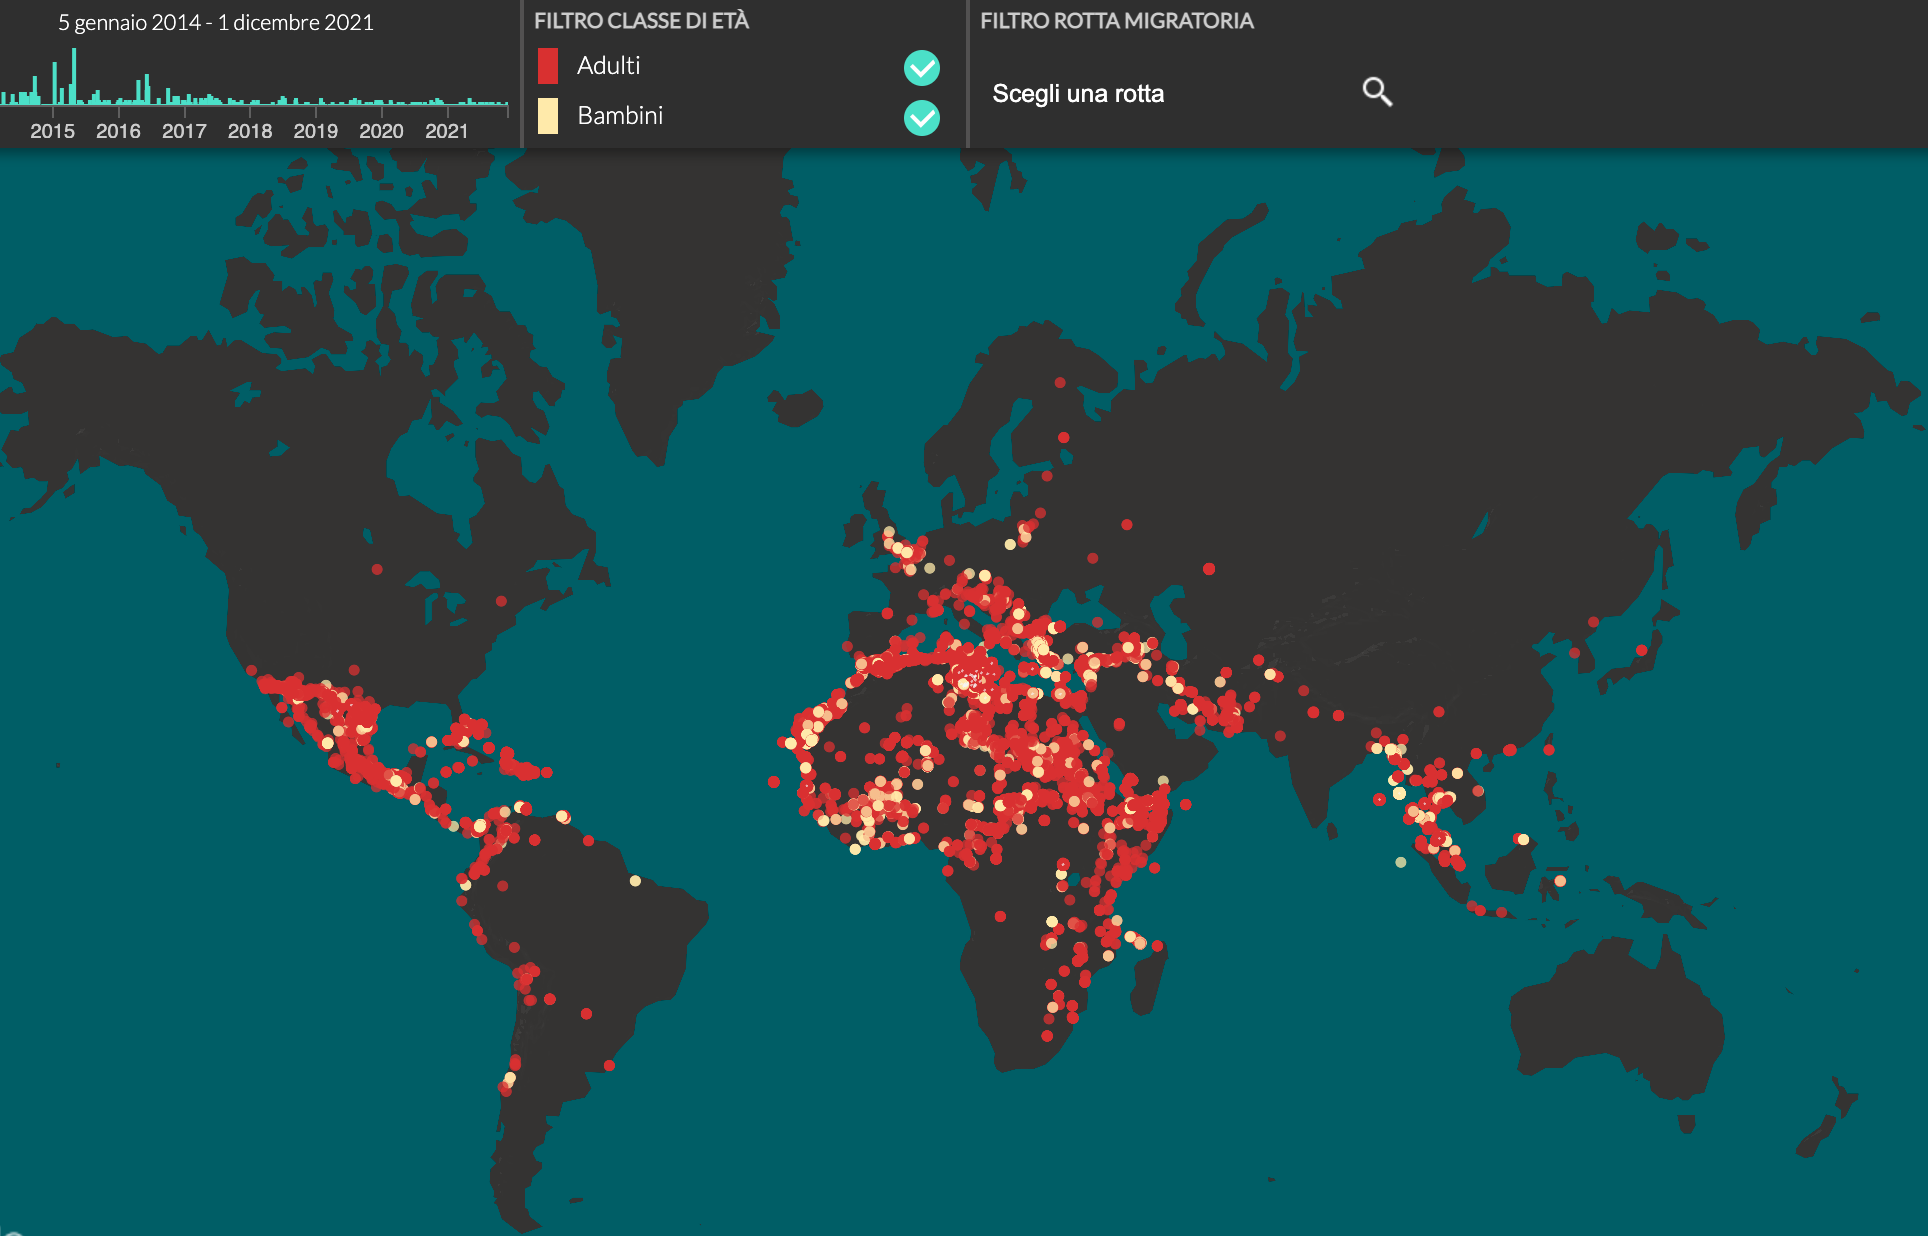
Task: Click the search magnifier icon
Action: pyautogui.click(x=1378, y=92)
